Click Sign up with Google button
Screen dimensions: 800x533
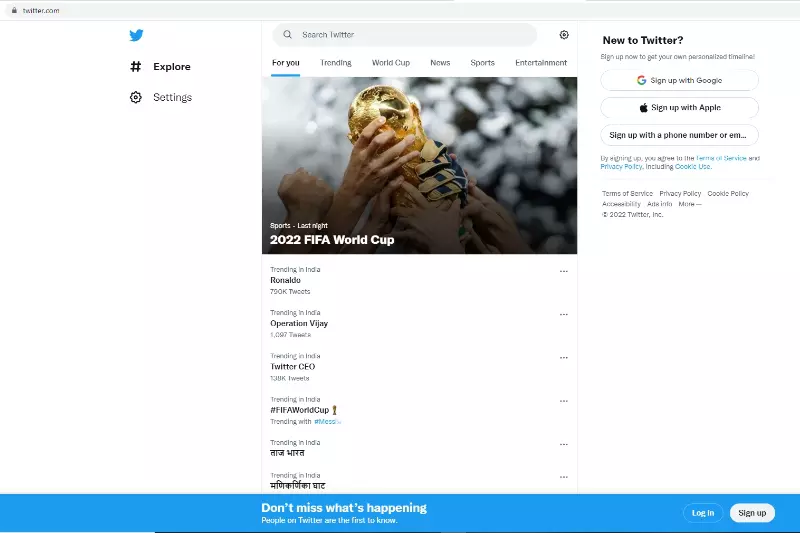pyautogui.click(x=680, y=81)
